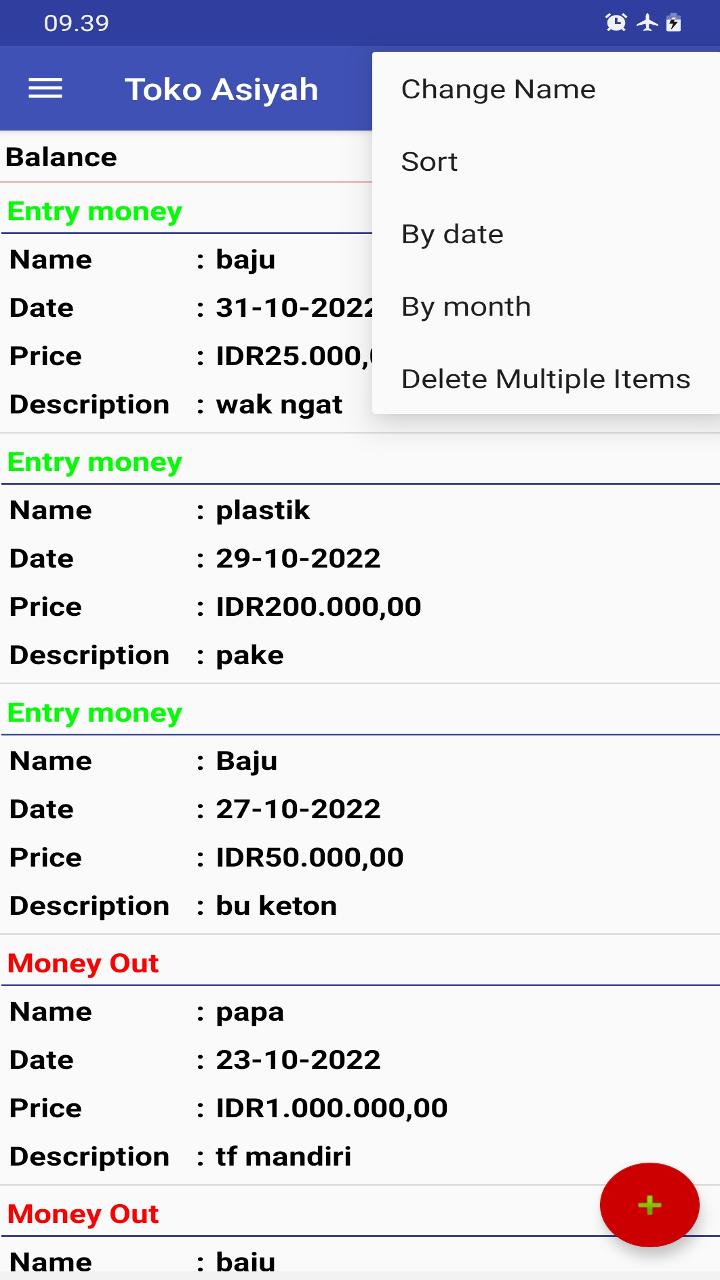Tap the red add transaction plus button
720x1280 pixels.
point(650,1204)
